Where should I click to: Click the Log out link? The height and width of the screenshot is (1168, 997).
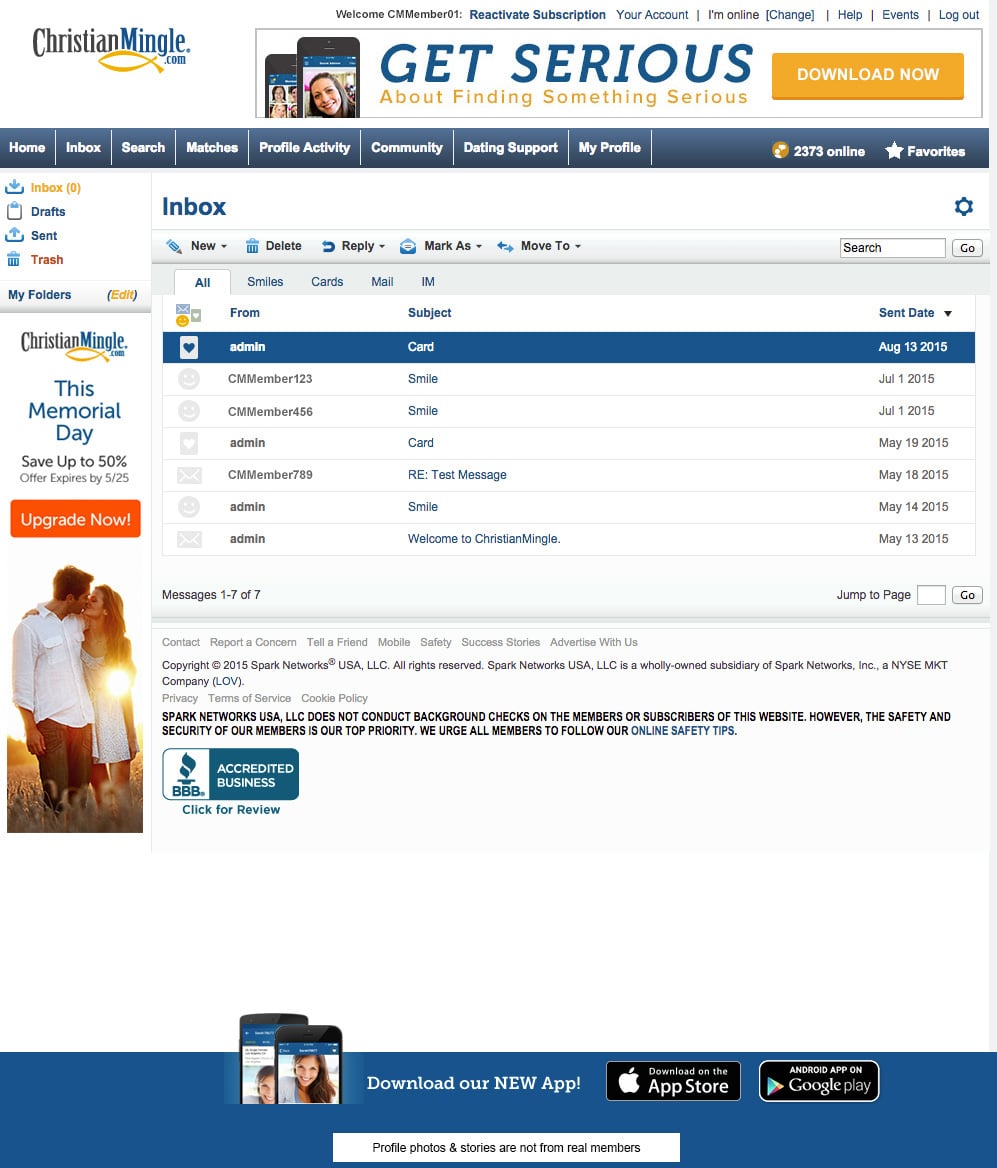958,15
